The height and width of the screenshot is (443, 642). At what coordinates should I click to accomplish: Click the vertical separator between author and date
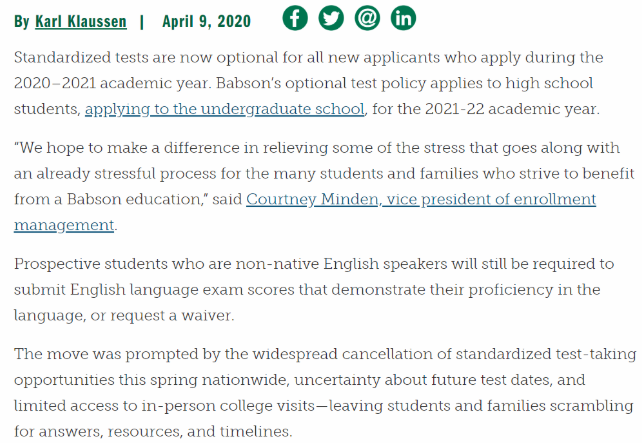140,20
